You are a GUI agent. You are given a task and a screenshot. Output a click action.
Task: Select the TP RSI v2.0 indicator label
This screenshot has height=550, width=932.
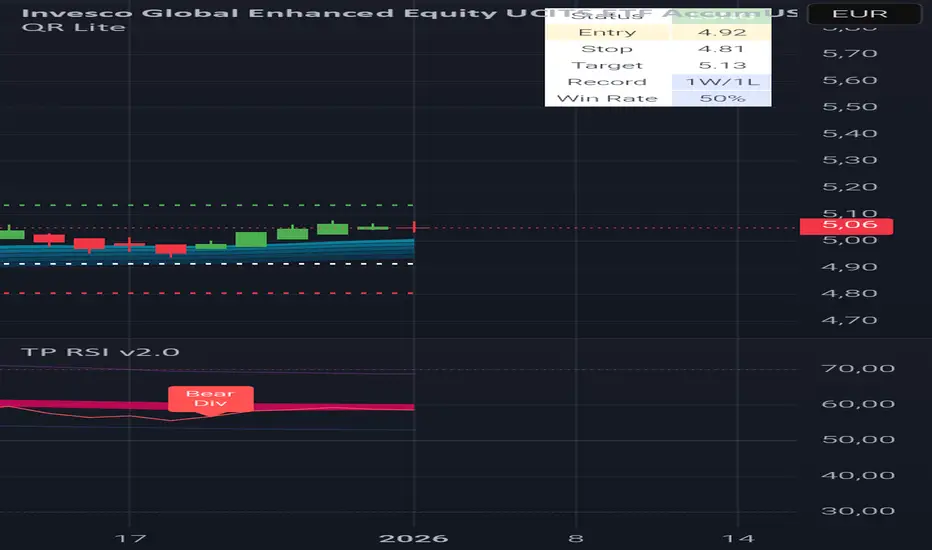pyautogui.click(x=100, y=352)
